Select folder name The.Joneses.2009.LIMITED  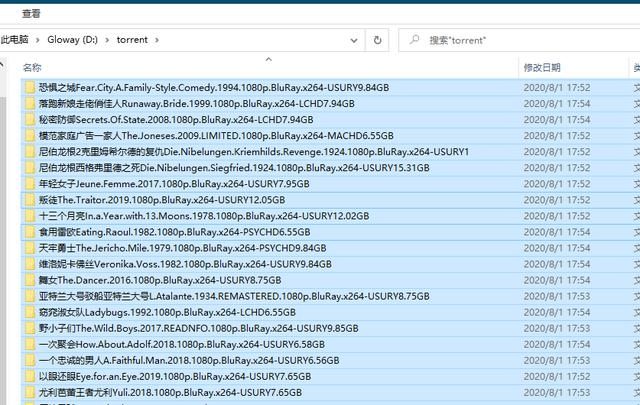coord(216,135)
